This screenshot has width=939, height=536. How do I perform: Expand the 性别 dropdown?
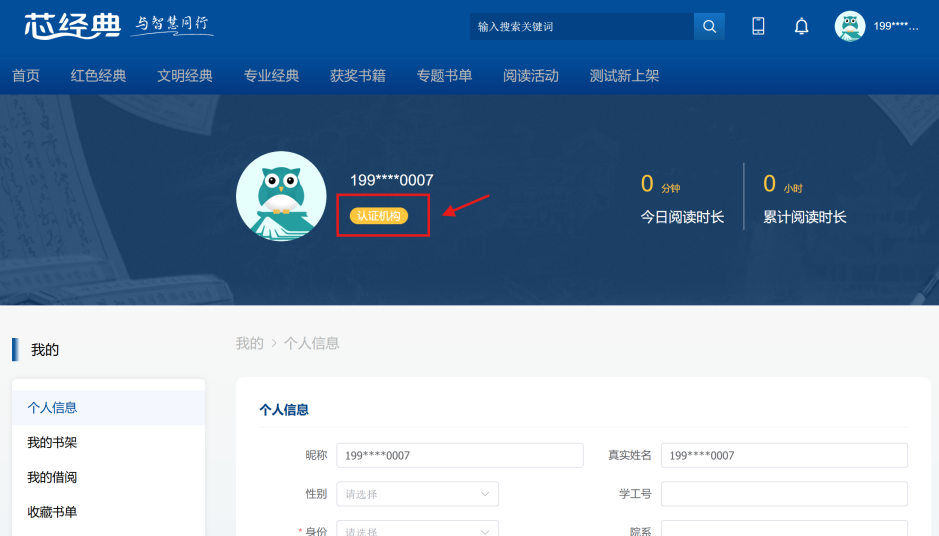[417, 494]
